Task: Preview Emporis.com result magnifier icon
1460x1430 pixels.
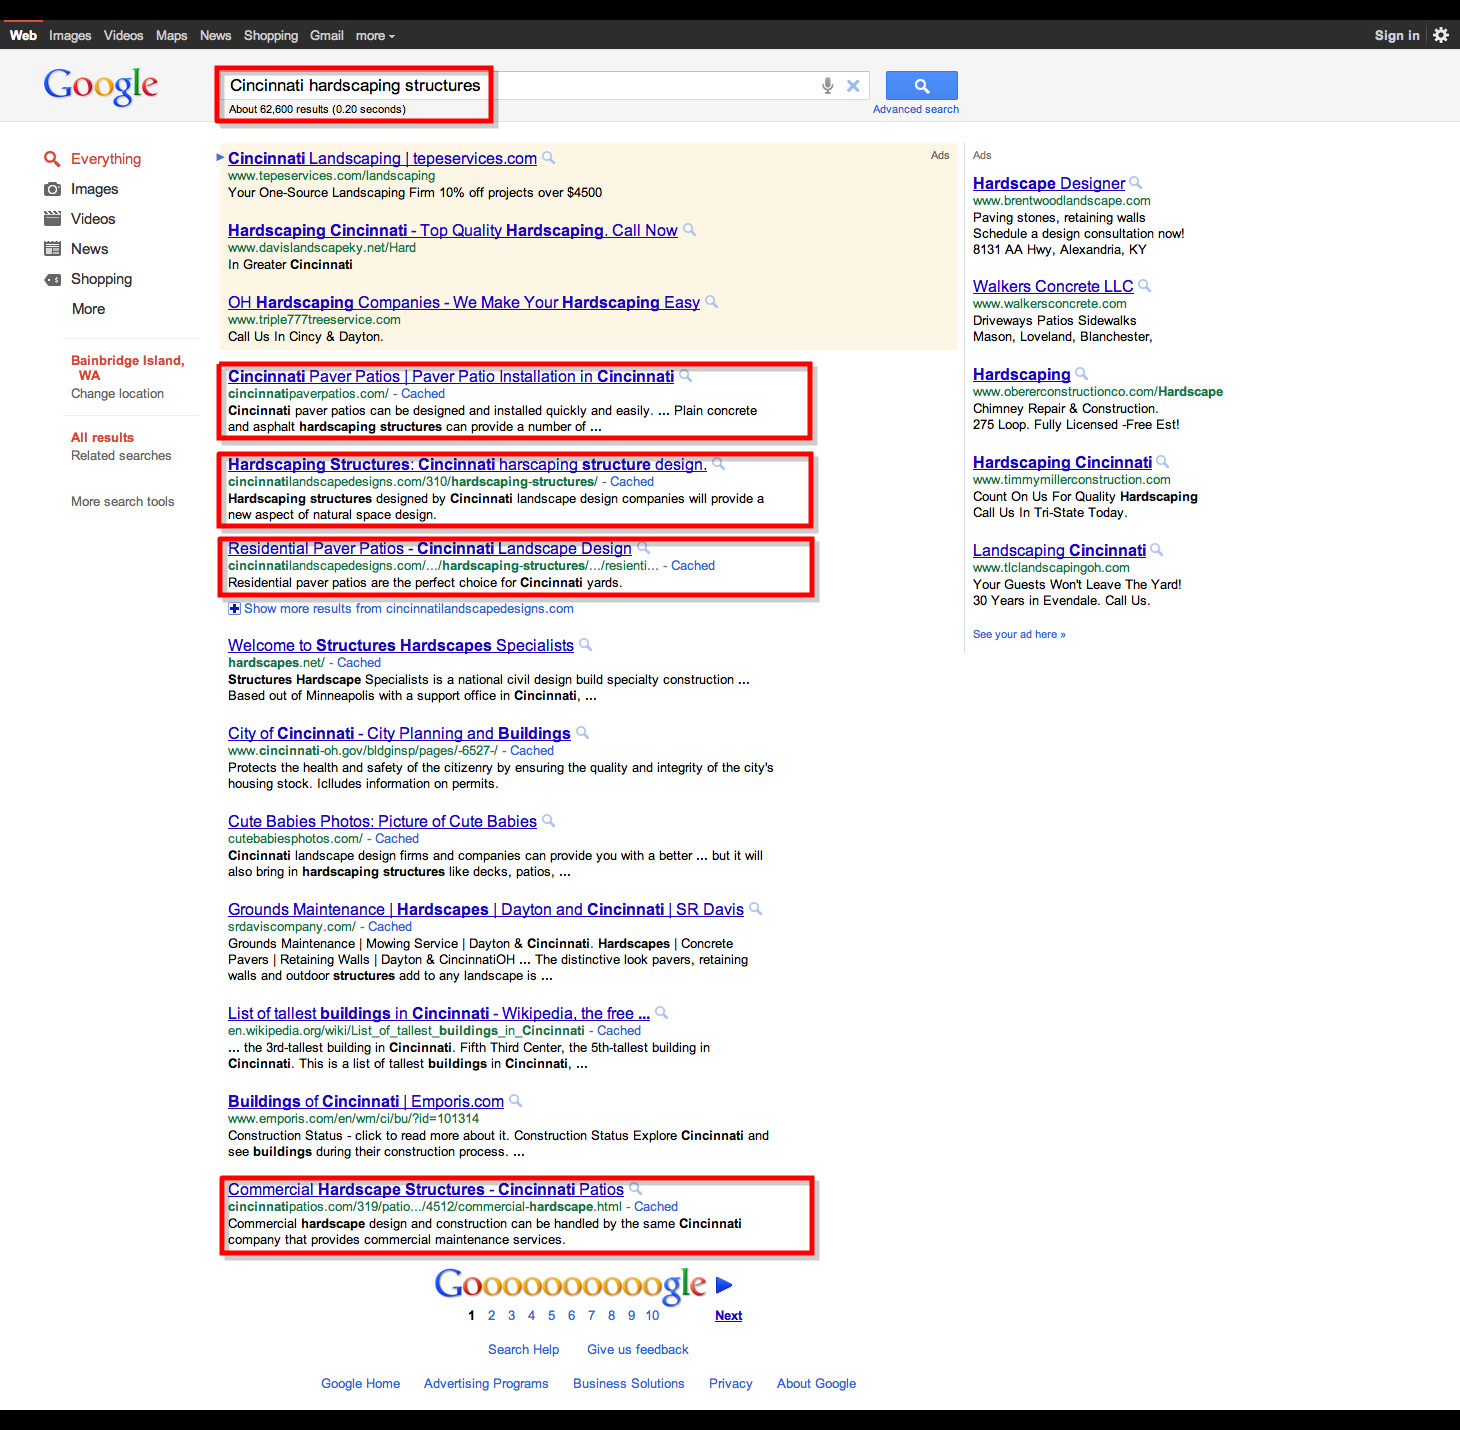Action: point(515,1101)
